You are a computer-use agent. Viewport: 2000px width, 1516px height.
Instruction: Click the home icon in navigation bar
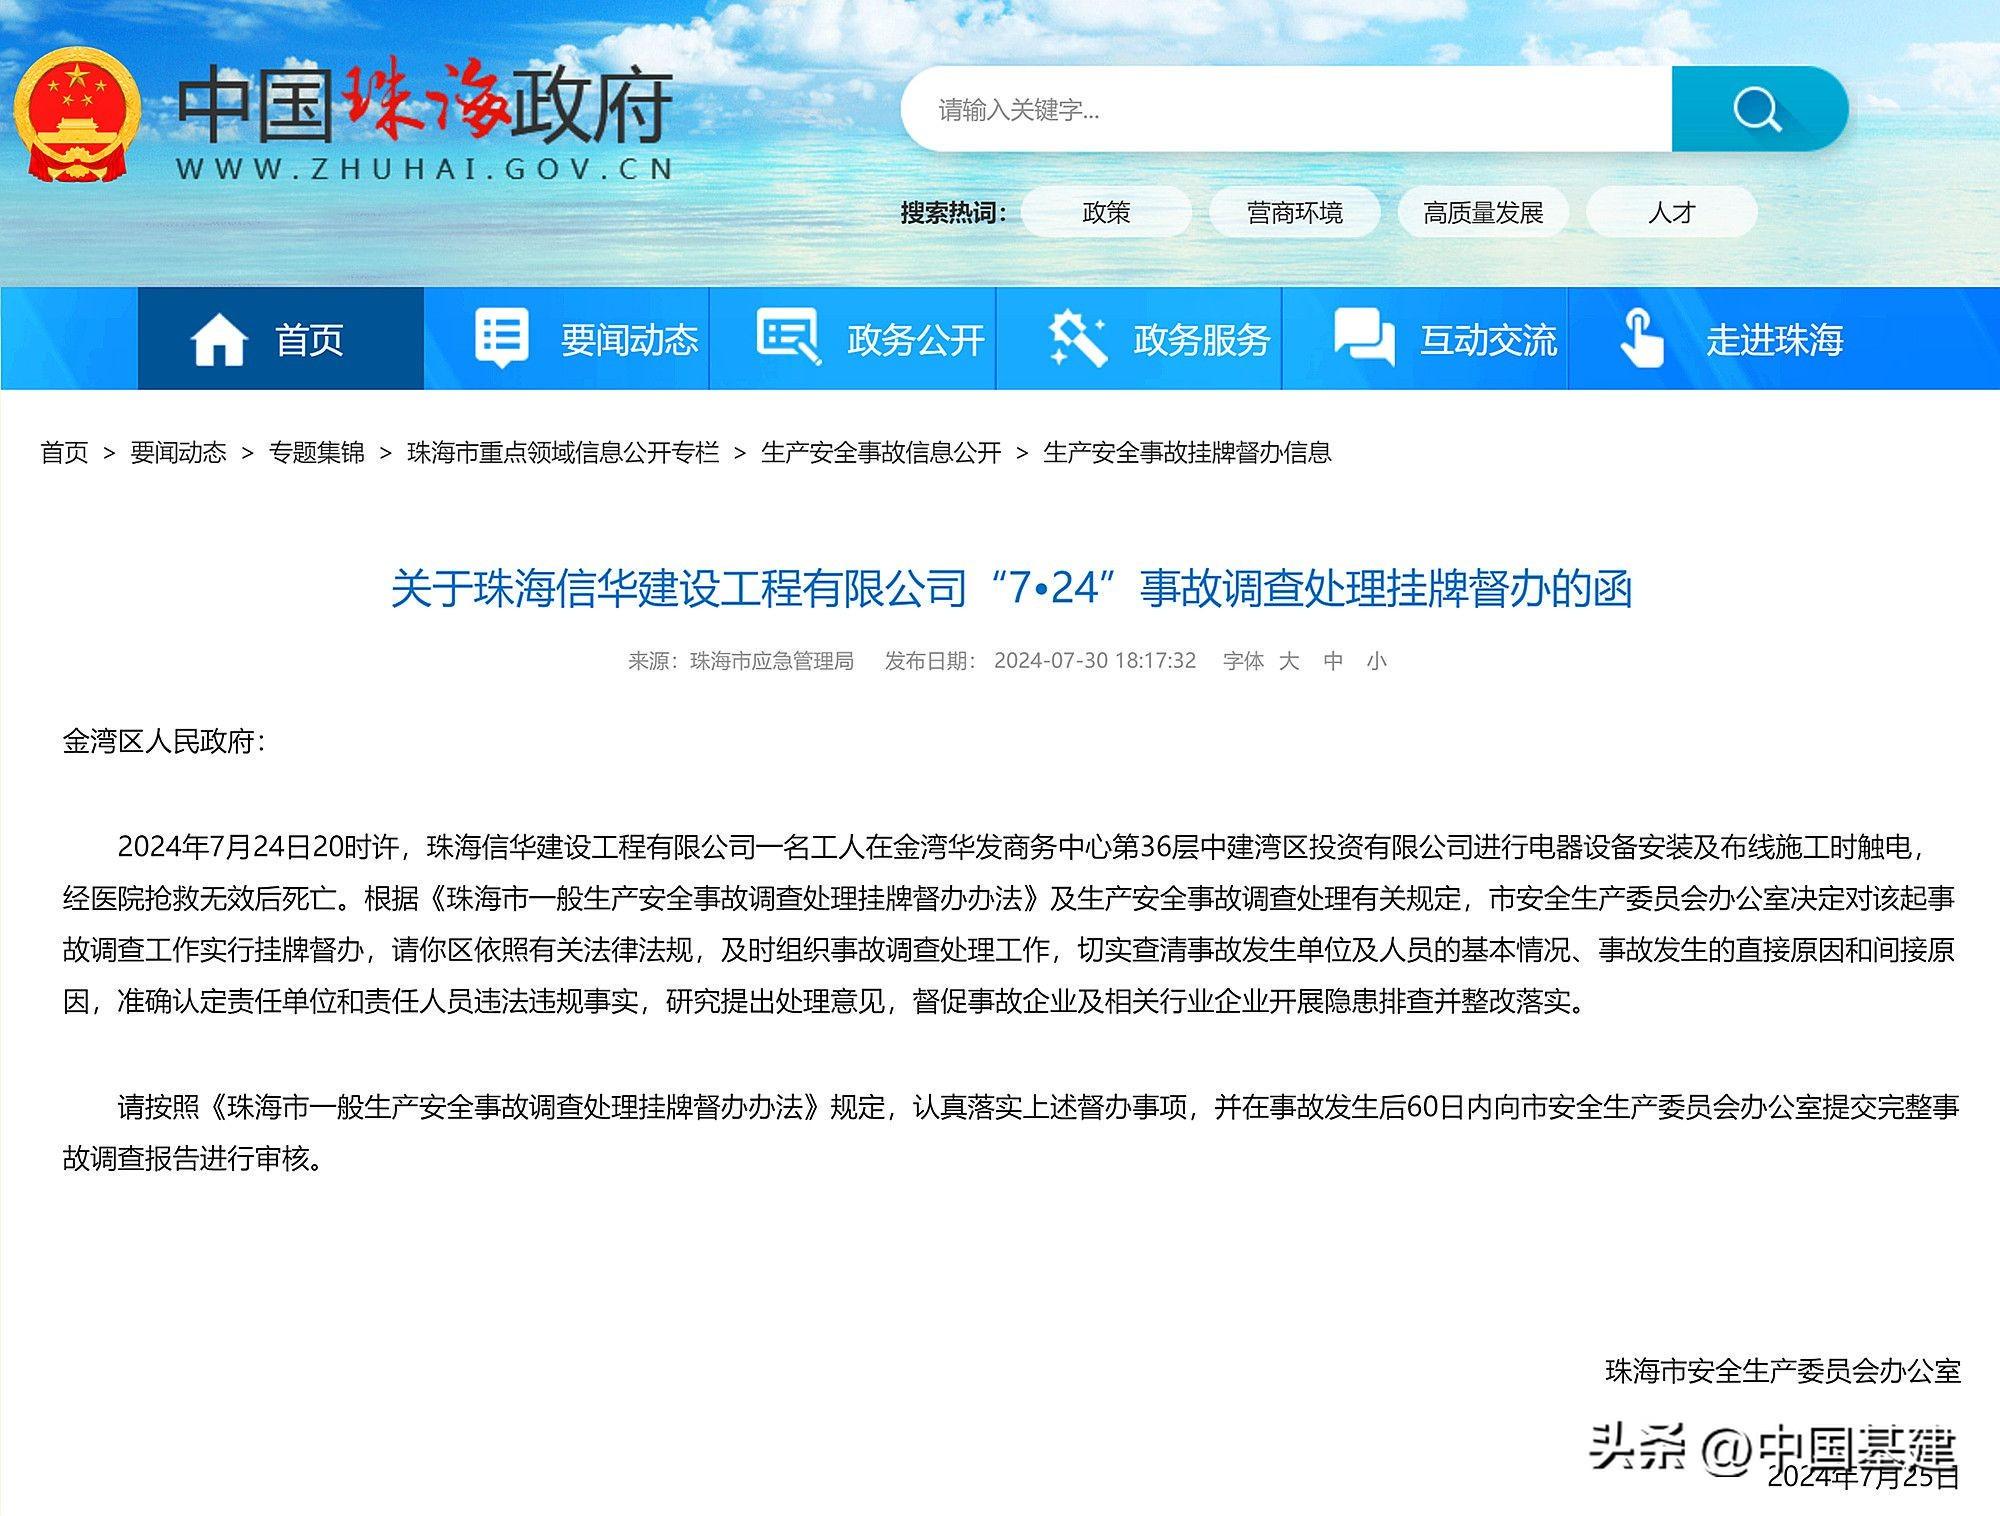point(219,339)
